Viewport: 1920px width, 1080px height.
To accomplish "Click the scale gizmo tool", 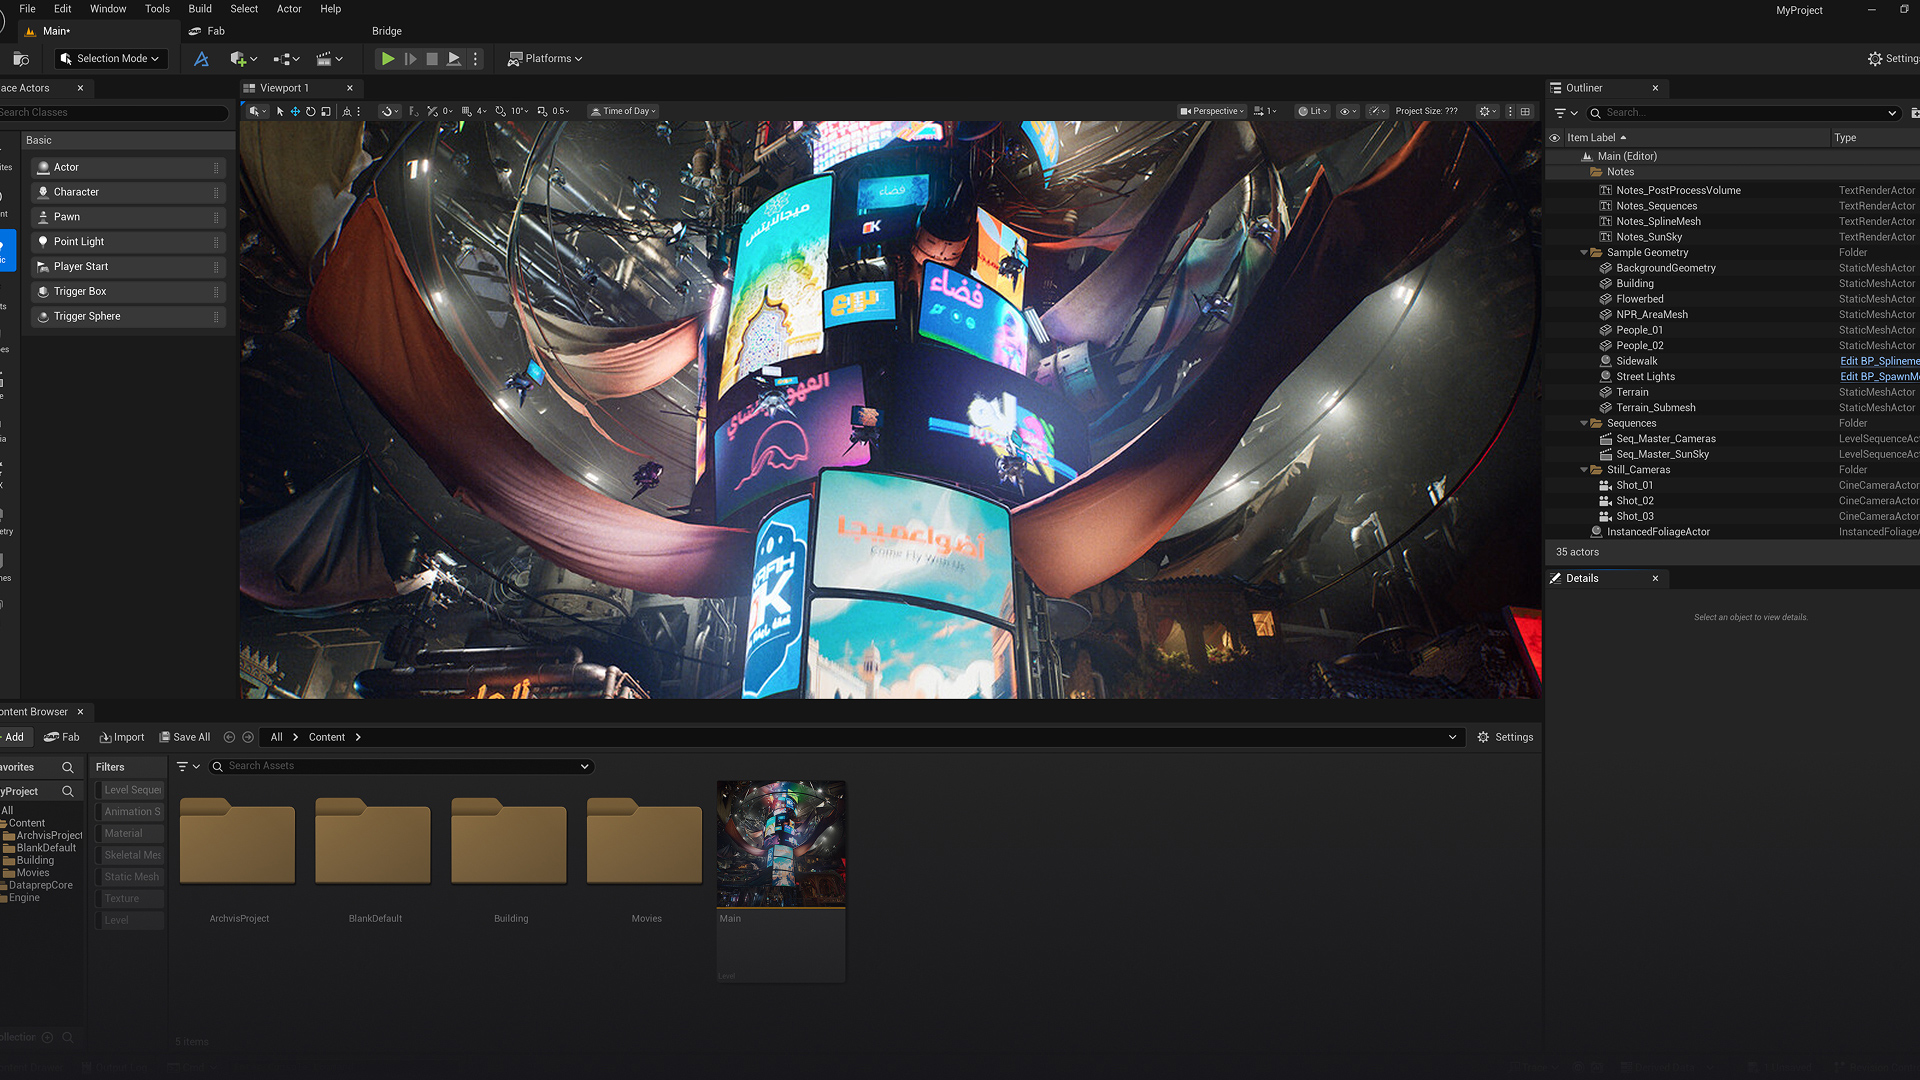I will coord(326,112).
